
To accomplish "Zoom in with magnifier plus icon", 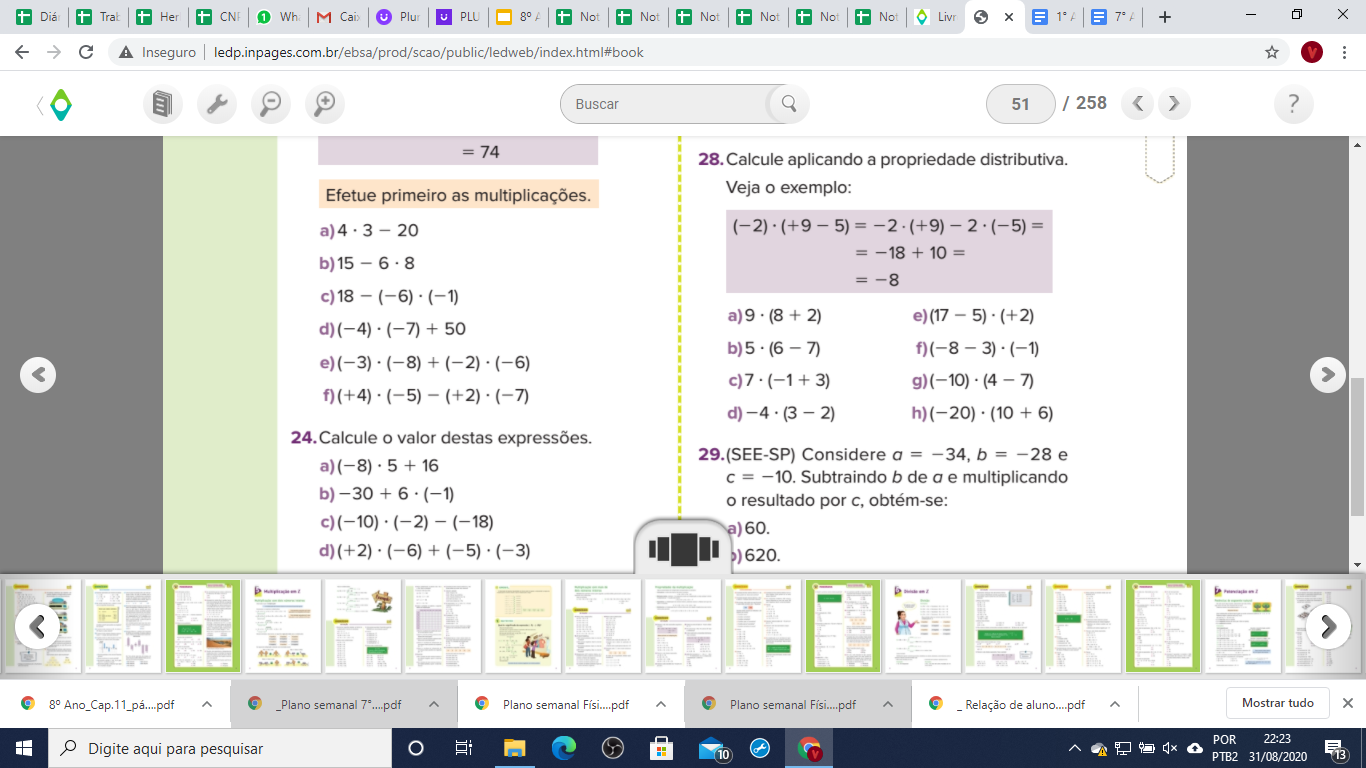I will tap(324, 104).
